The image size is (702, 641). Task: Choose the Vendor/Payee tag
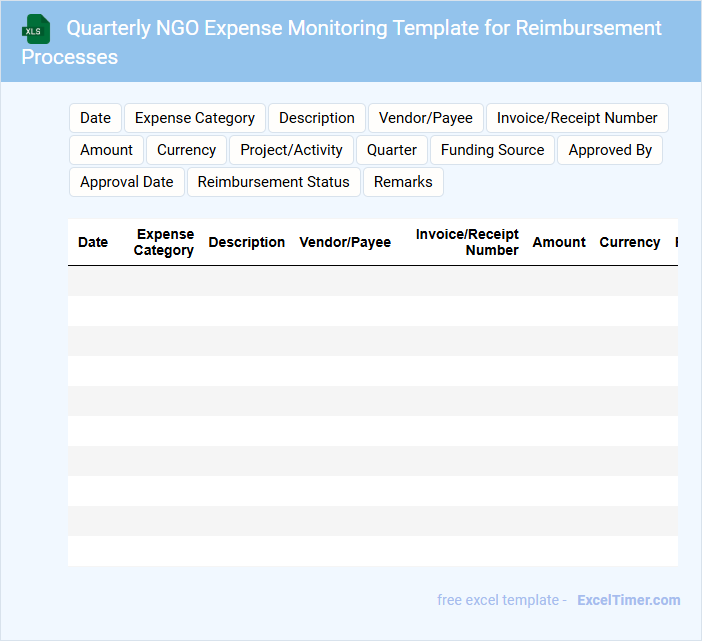tap(426, 118)
